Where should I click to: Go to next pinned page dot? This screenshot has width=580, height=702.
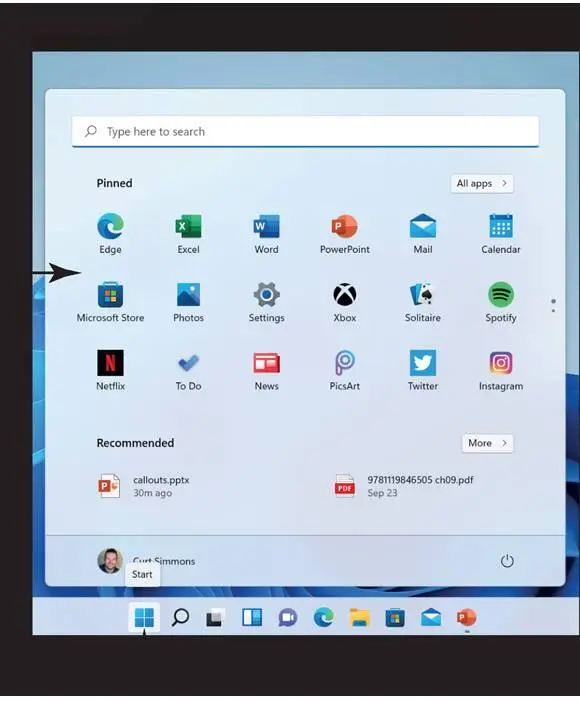tap(554, 311)
